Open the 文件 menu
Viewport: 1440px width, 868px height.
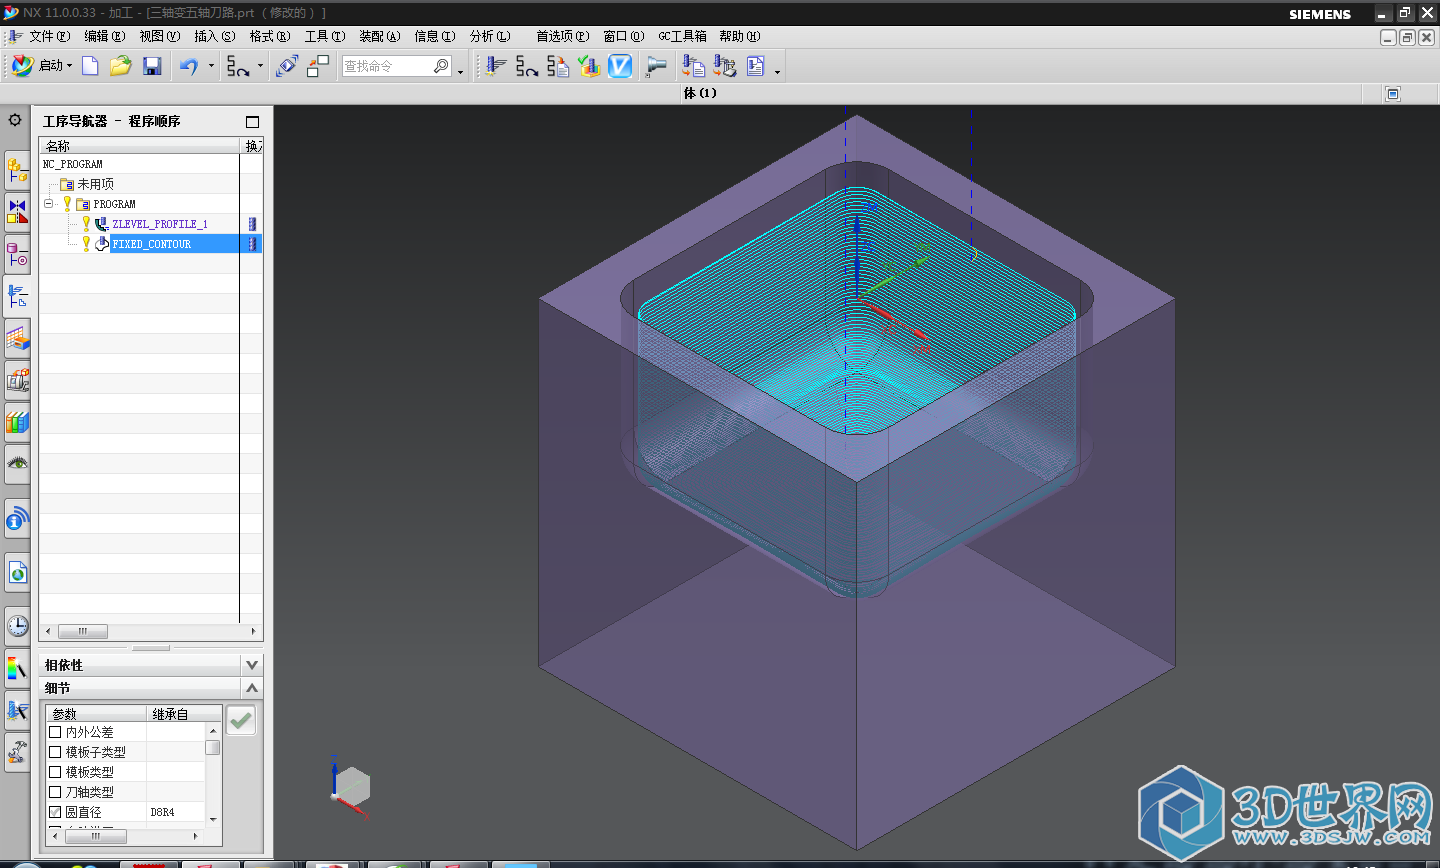(x=49, y=36)
